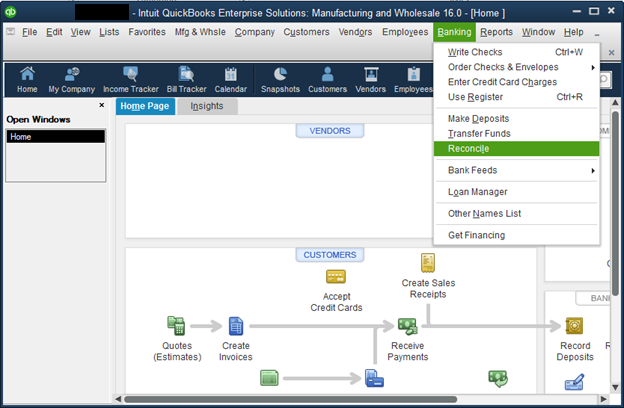Choose Write Checks from Banking menu

pyautogui.click(x=517, y=52)
